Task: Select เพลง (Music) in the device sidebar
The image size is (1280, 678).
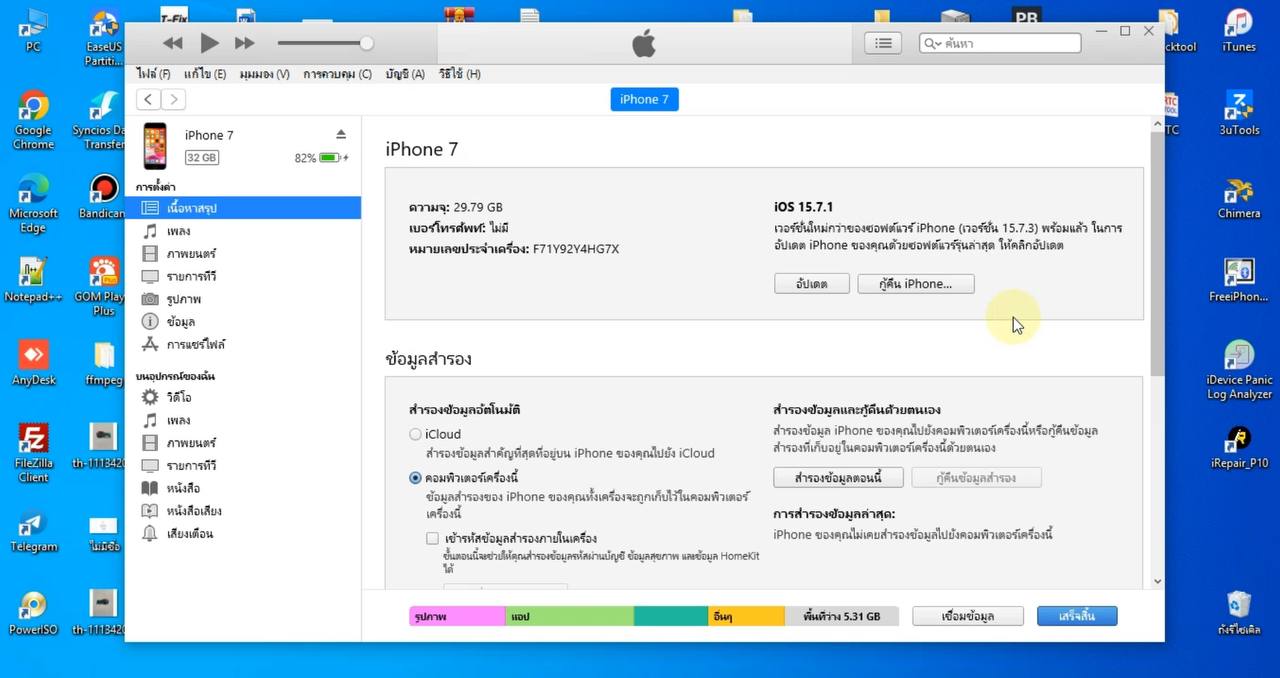Action: pos(178,230)
